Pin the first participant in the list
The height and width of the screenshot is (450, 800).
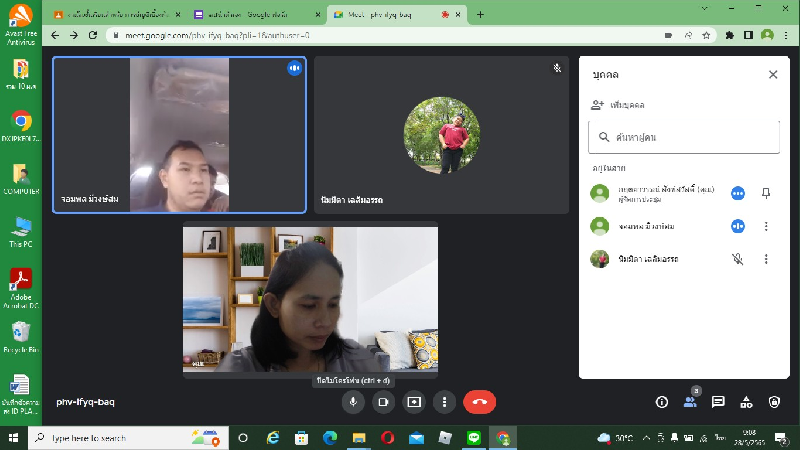[766, 193]
